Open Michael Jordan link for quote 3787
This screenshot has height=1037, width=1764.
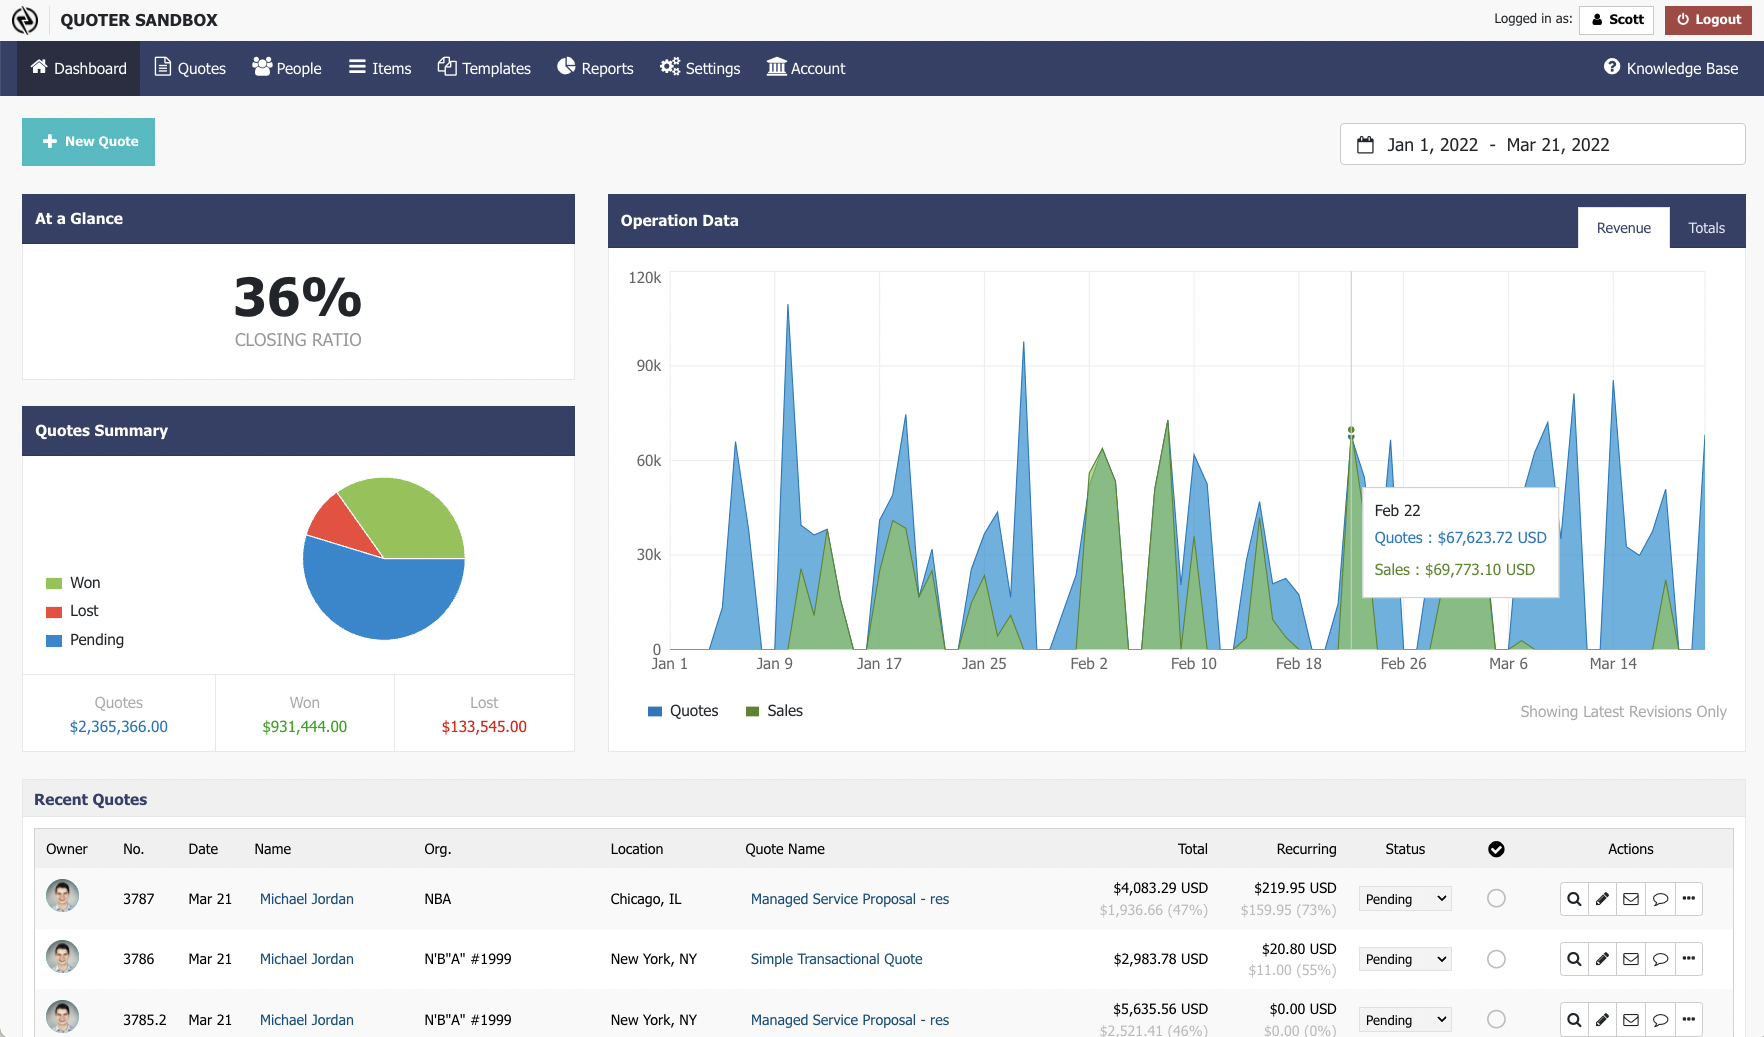[307, 899]
